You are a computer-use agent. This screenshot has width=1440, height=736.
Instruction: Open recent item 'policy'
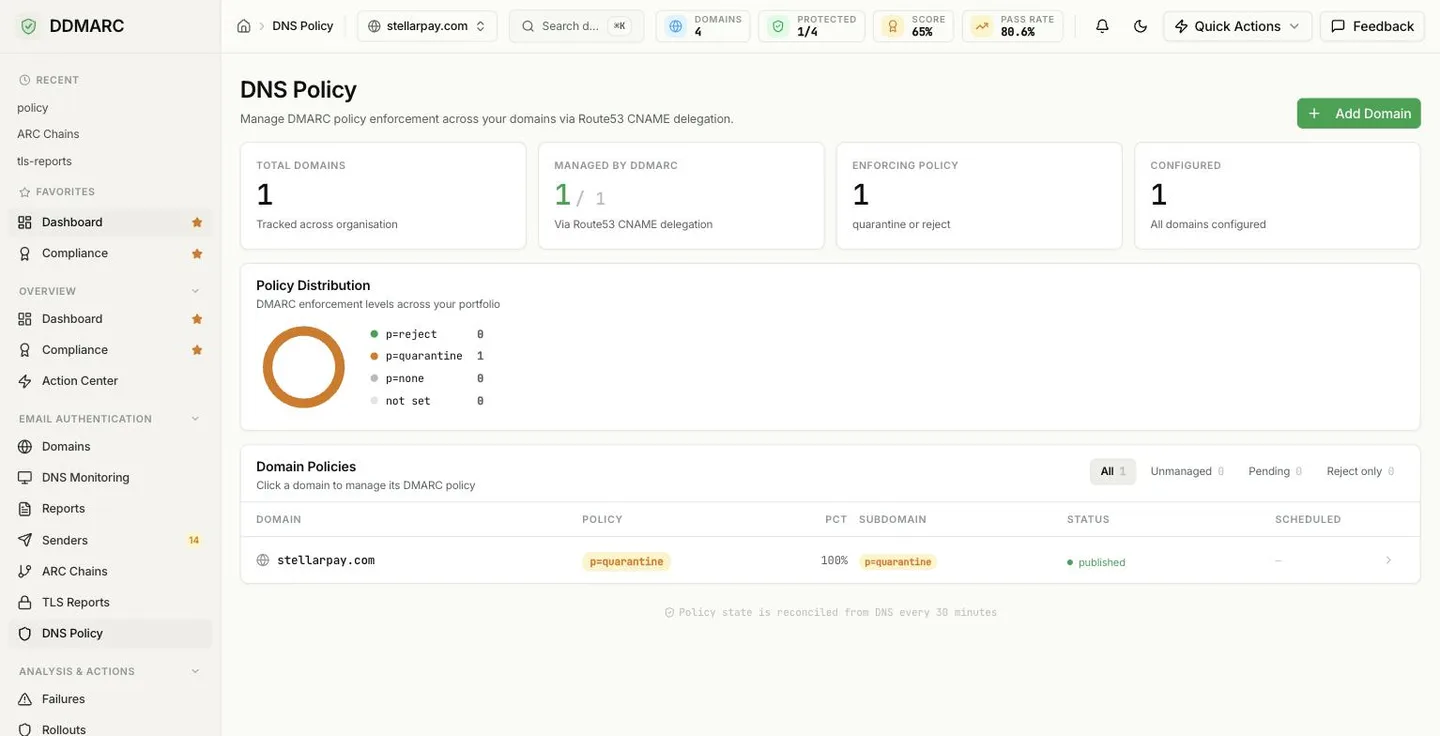(x=33, y=107)
